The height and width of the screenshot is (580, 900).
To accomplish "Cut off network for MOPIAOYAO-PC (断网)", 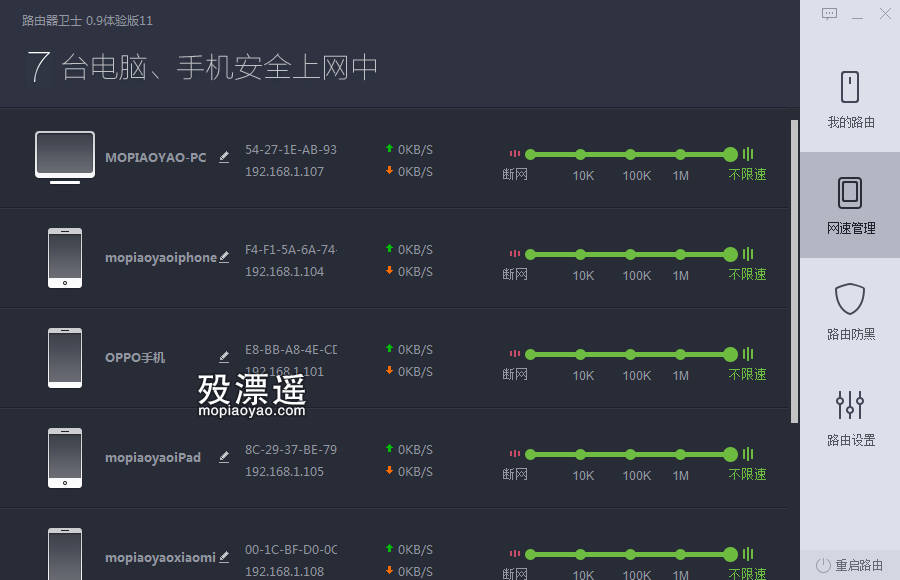I will click(530, 154).
